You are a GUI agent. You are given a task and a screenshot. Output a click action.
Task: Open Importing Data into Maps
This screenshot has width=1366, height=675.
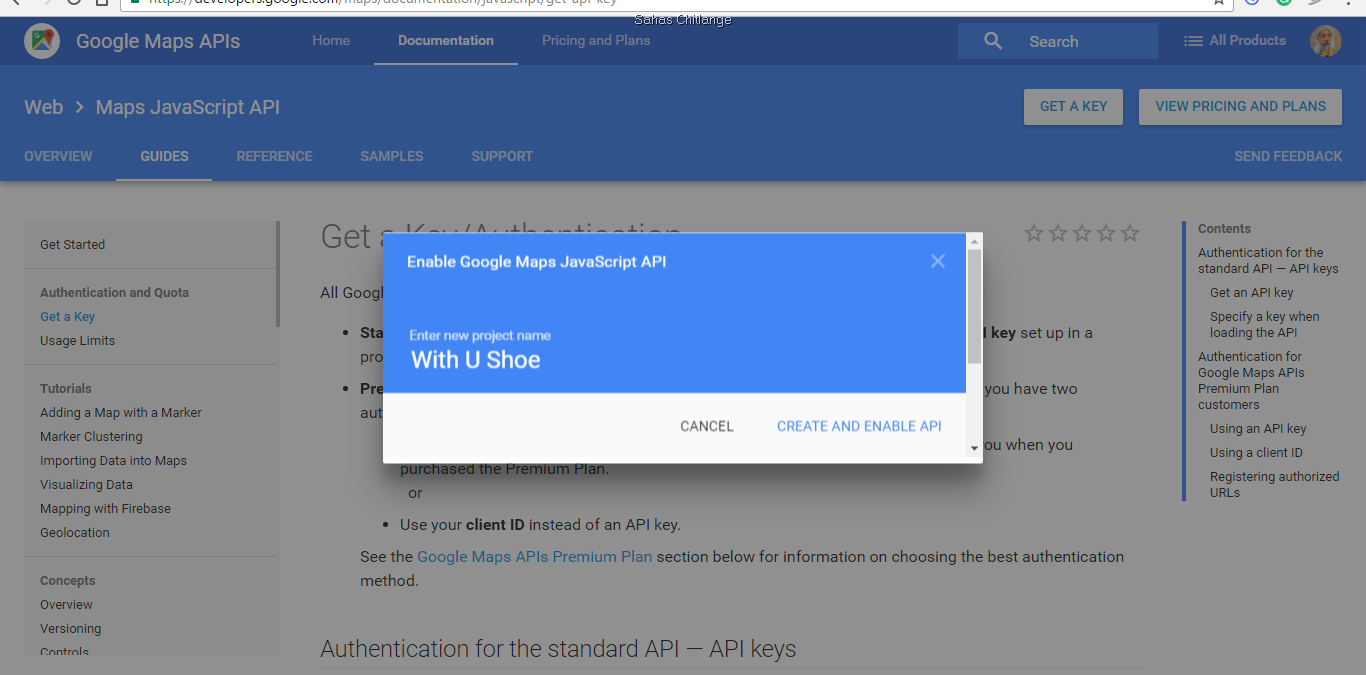coord(113,460)
